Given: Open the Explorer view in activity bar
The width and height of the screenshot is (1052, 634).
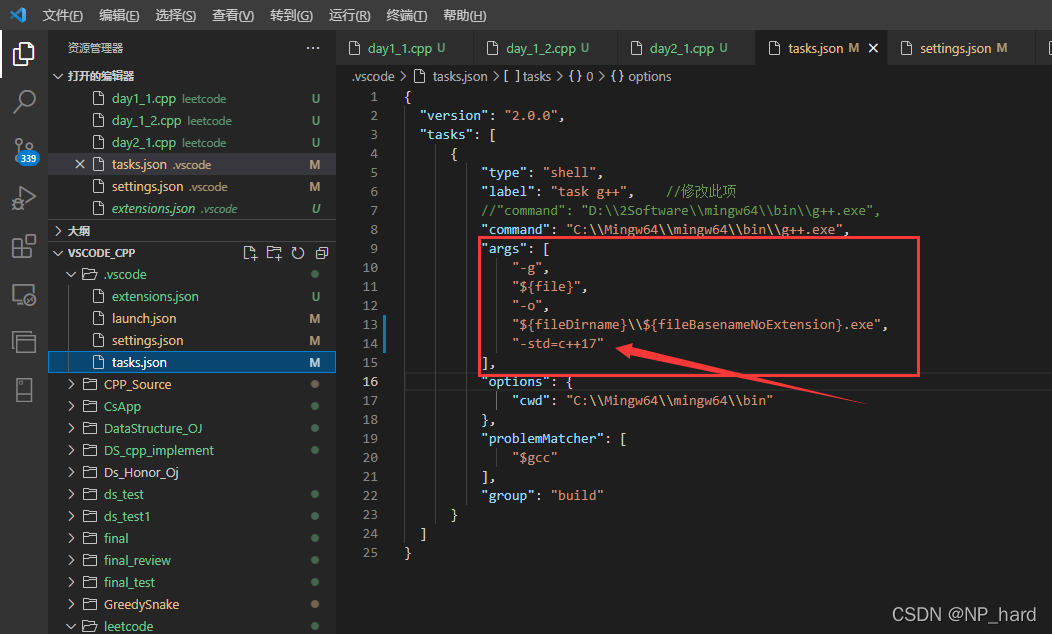Looking at the screenshot, I should [x=23, y=54].
